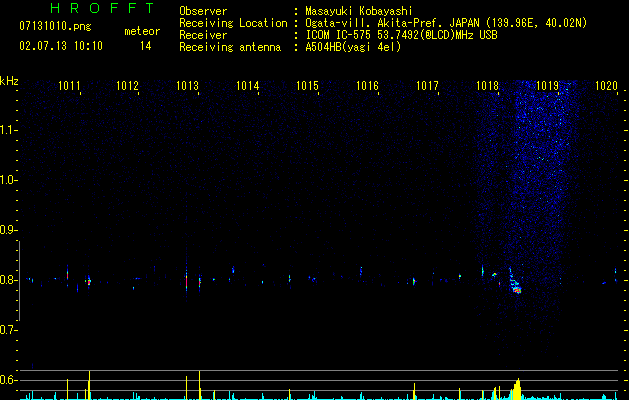
Task: Click the kHz axis unit label
Action: [9, 81]
